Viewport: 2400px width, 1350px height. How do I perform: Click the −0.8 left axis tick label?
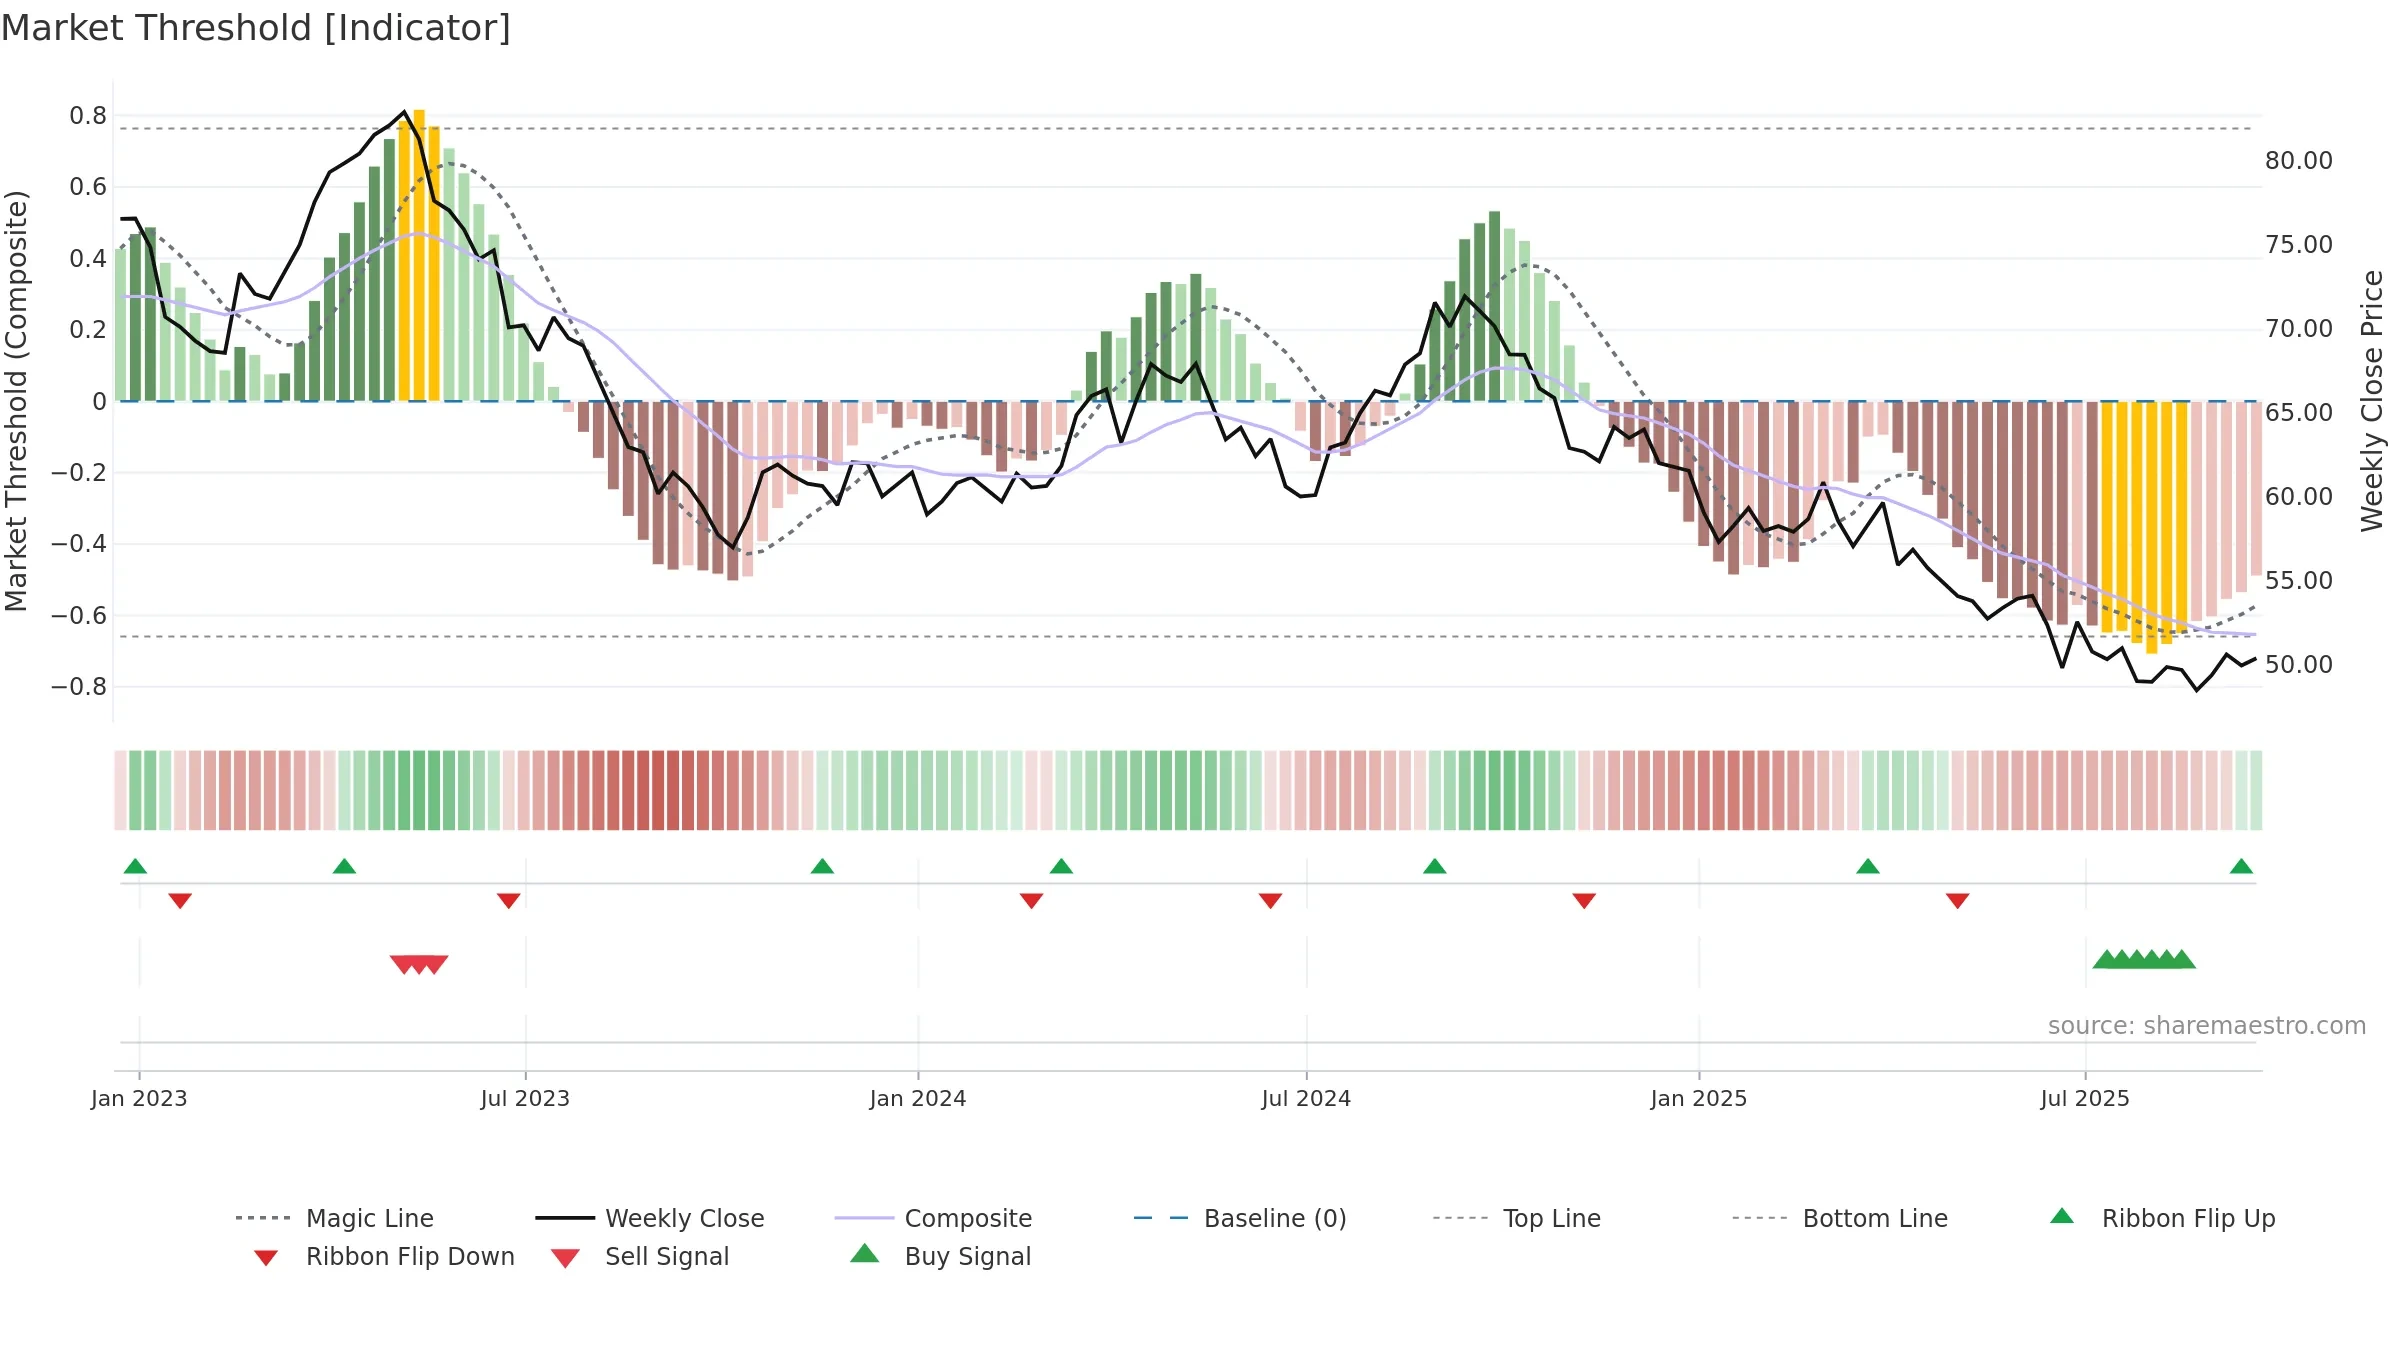click(79, 687)
